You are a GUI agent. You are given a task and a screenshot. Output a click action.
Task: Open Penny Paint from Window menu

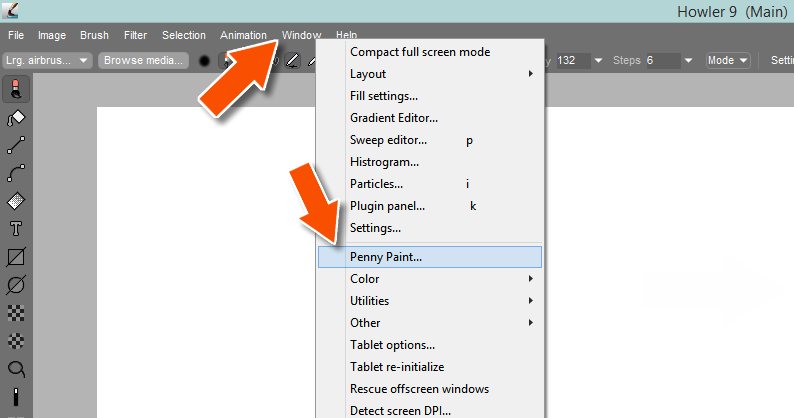(386, 257)
